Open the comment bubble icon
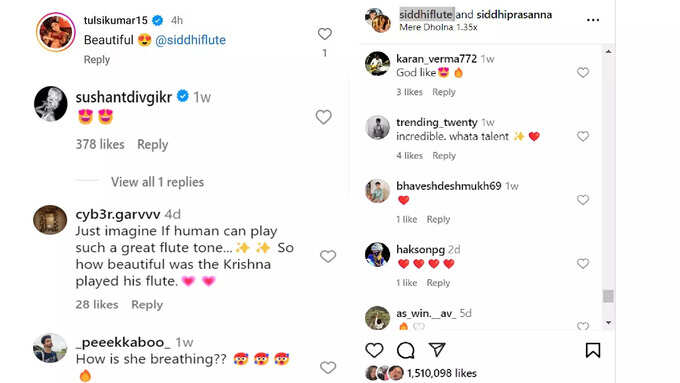 pyautogui.click(x=405, y=350)
